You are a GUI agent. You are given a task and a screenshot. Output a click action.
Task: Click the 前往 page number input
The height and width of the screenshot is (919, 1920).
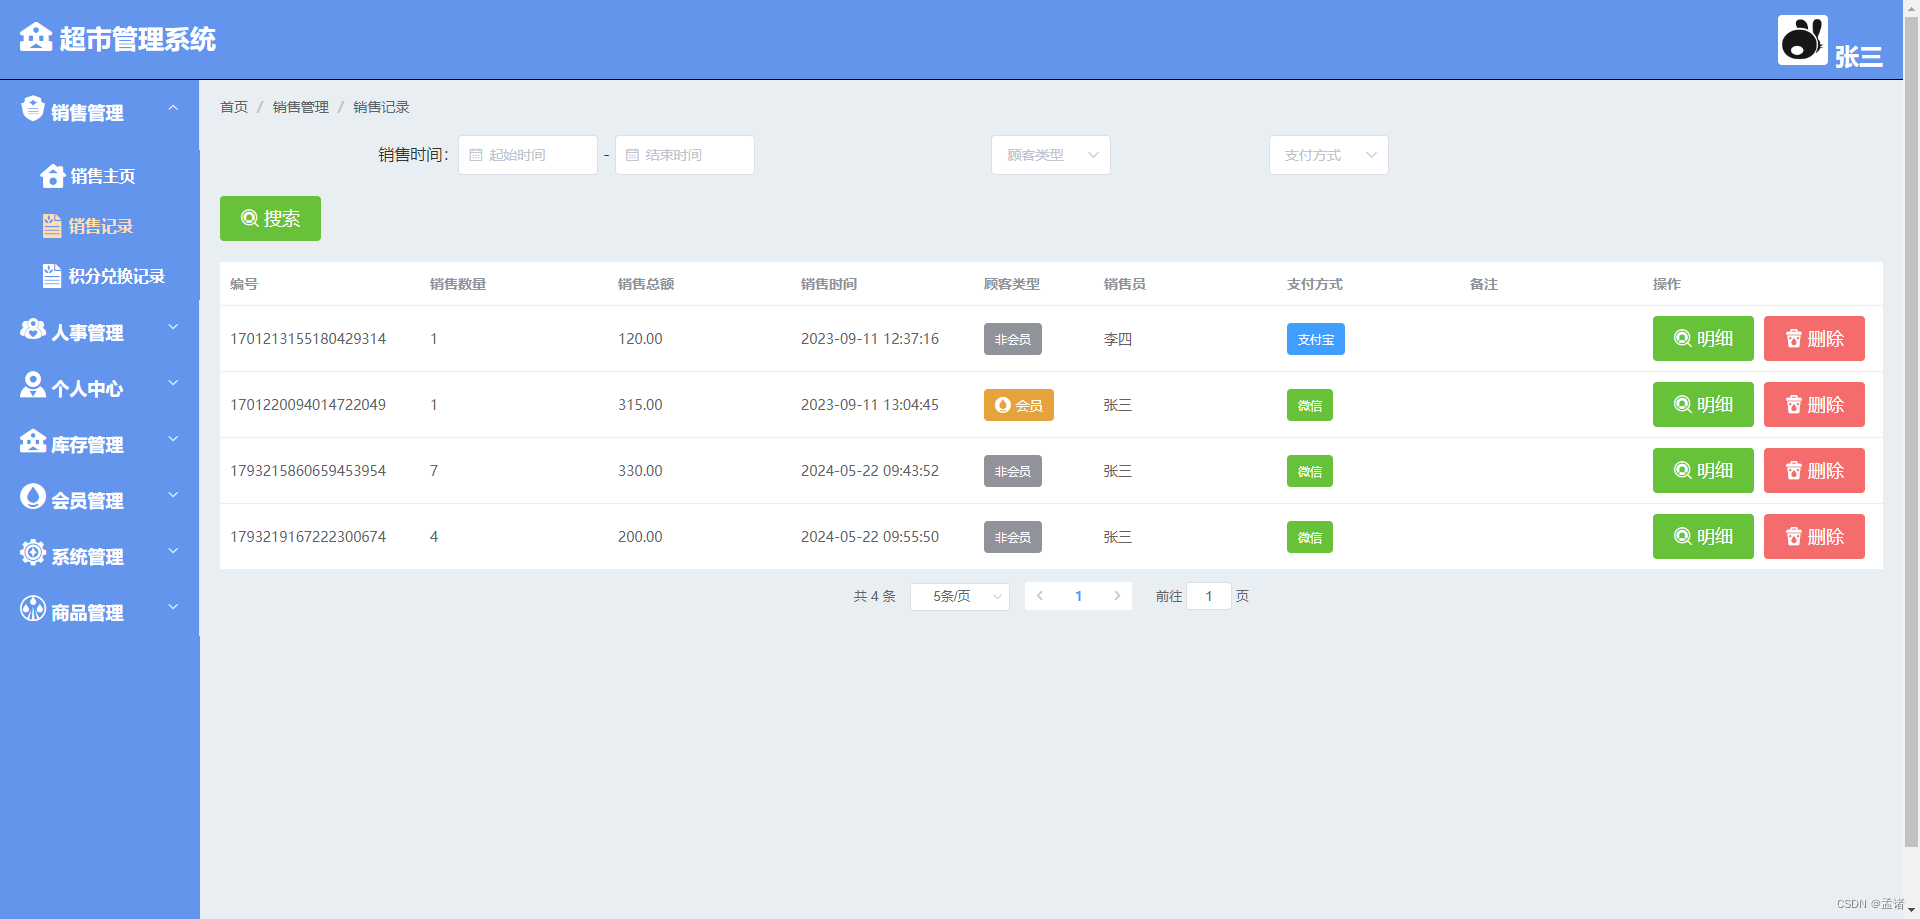(1209, 596)
